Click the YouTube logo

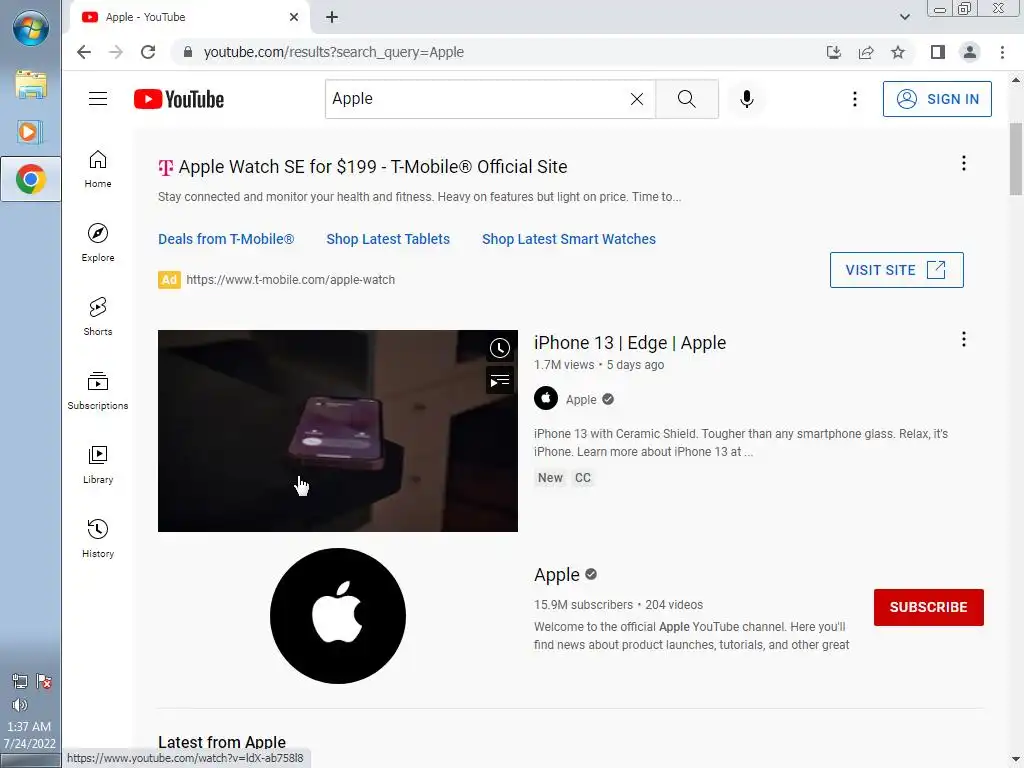[x=179, y=99]
